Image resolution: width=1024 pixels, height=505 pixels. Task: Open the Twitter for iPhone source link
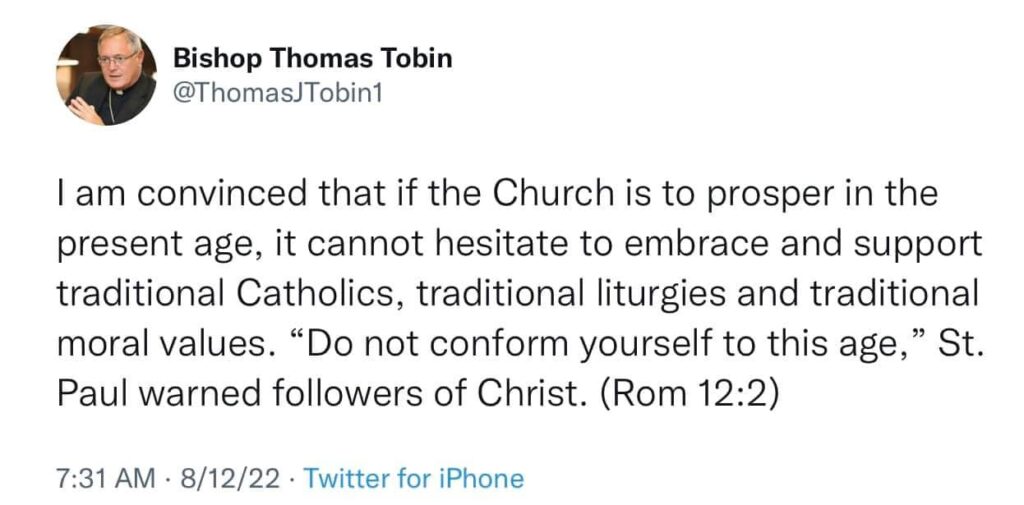pyautogui.click(x=413, y=478)
